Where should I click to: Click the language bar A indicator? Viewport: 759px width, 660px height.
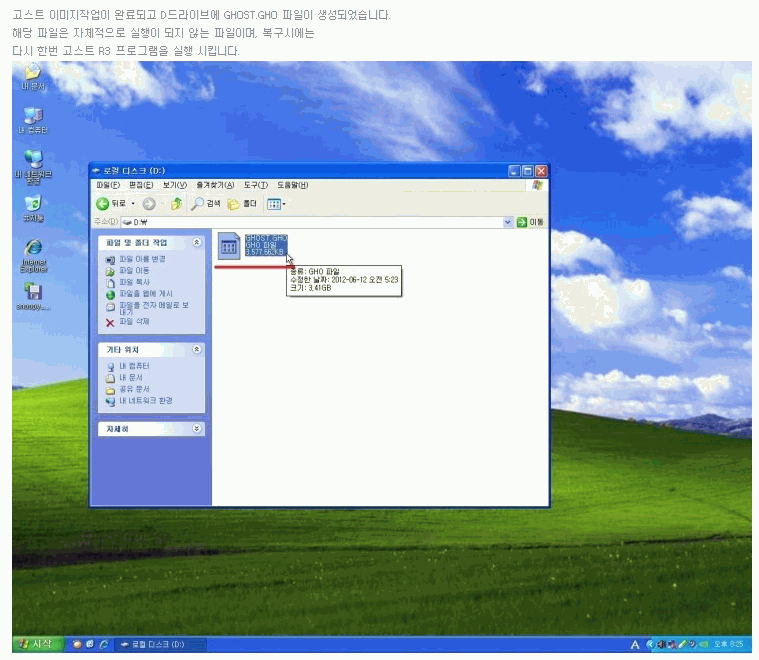(635, 645)
